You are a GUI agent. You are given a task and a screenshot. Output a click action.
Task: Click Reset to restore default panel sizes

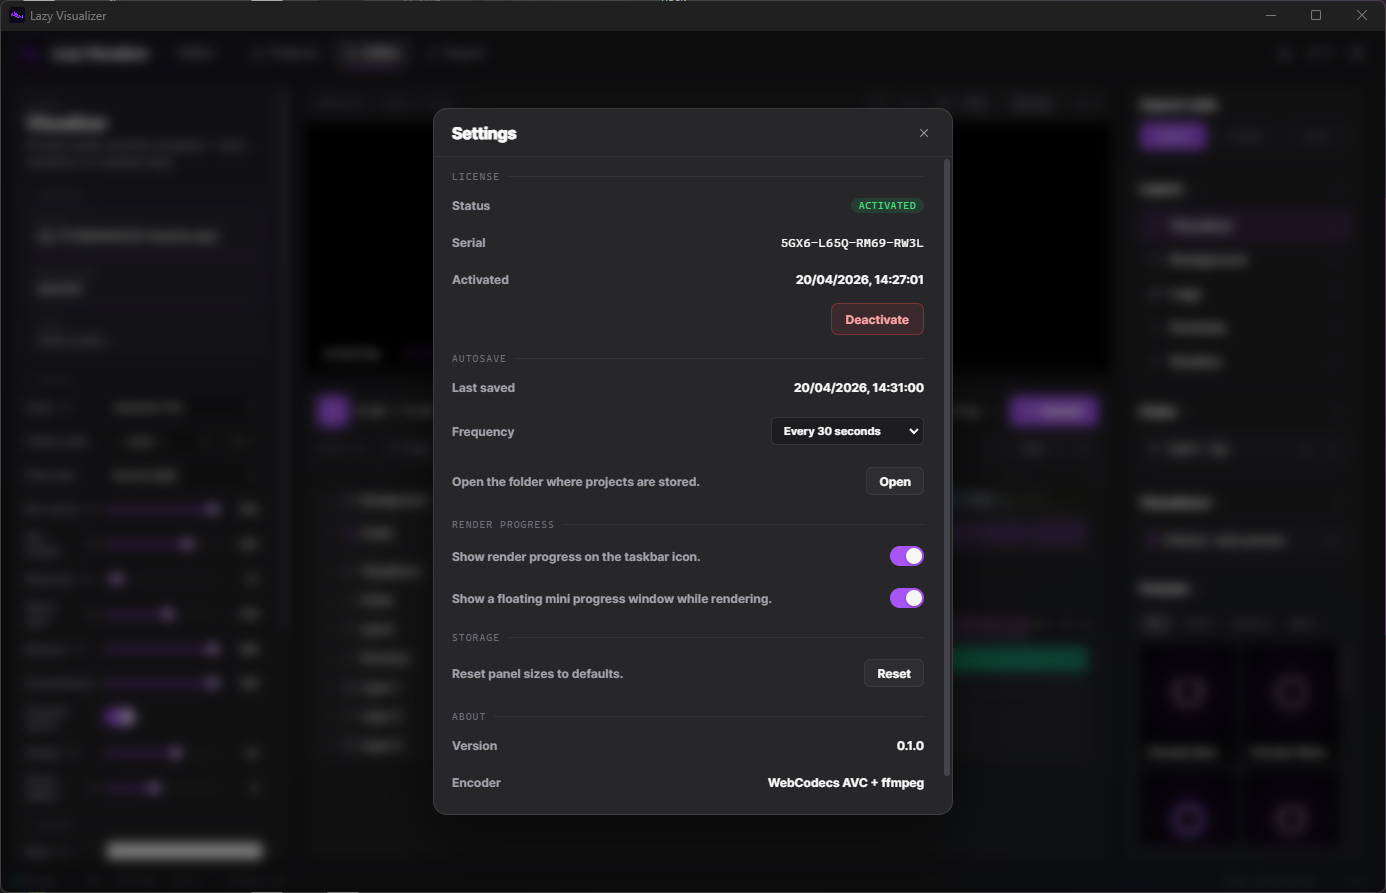point(893,673)
